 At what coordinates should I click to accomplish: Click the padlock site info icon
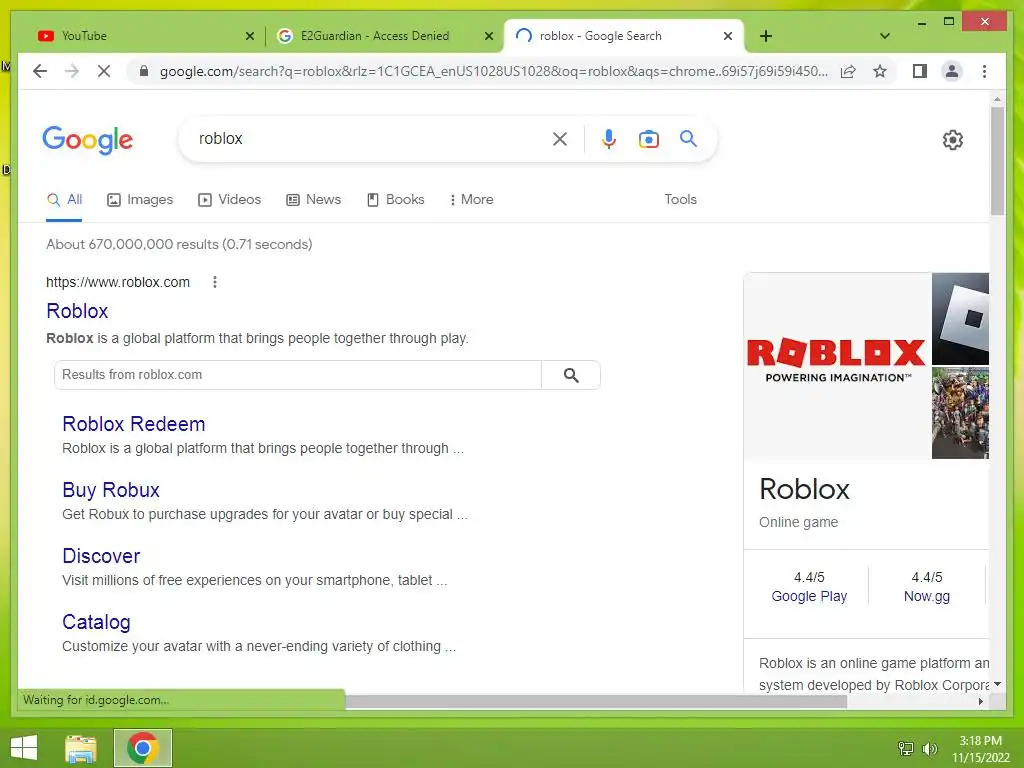point(144,71)
